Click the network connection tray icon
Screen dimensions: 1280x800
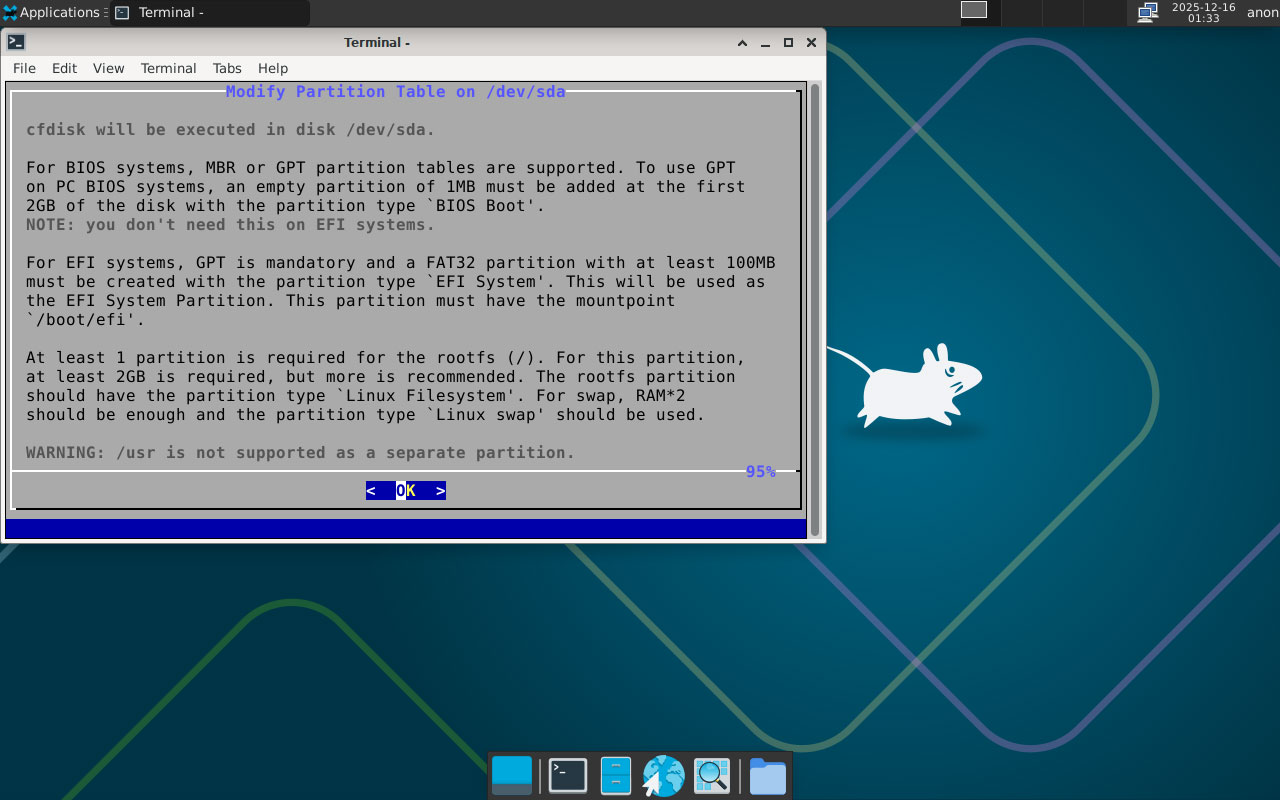click(x=1148, y=13)
